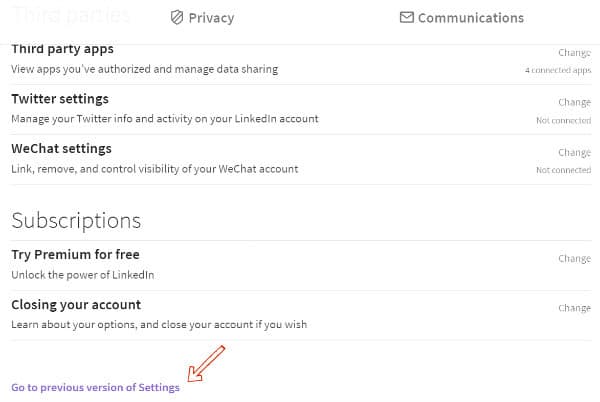Click Change for Third party apps
The image size is (600, 402).
click(x=574, y=52)
